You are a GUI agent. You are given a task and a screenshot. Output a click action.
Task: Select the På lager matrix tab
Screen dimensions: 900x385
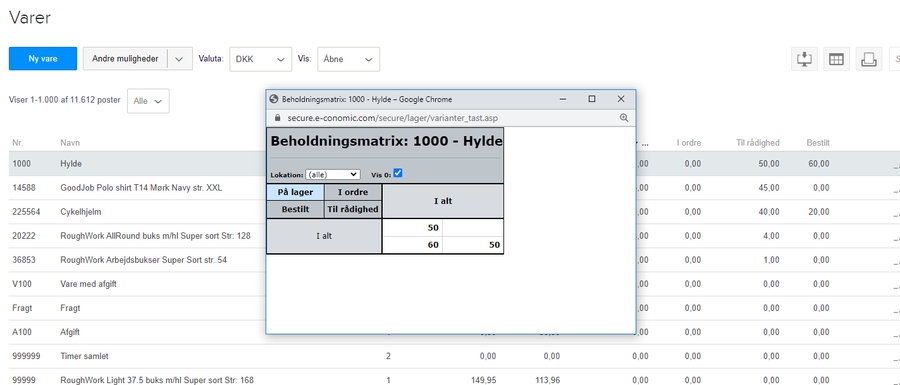(x=295, y=192)
